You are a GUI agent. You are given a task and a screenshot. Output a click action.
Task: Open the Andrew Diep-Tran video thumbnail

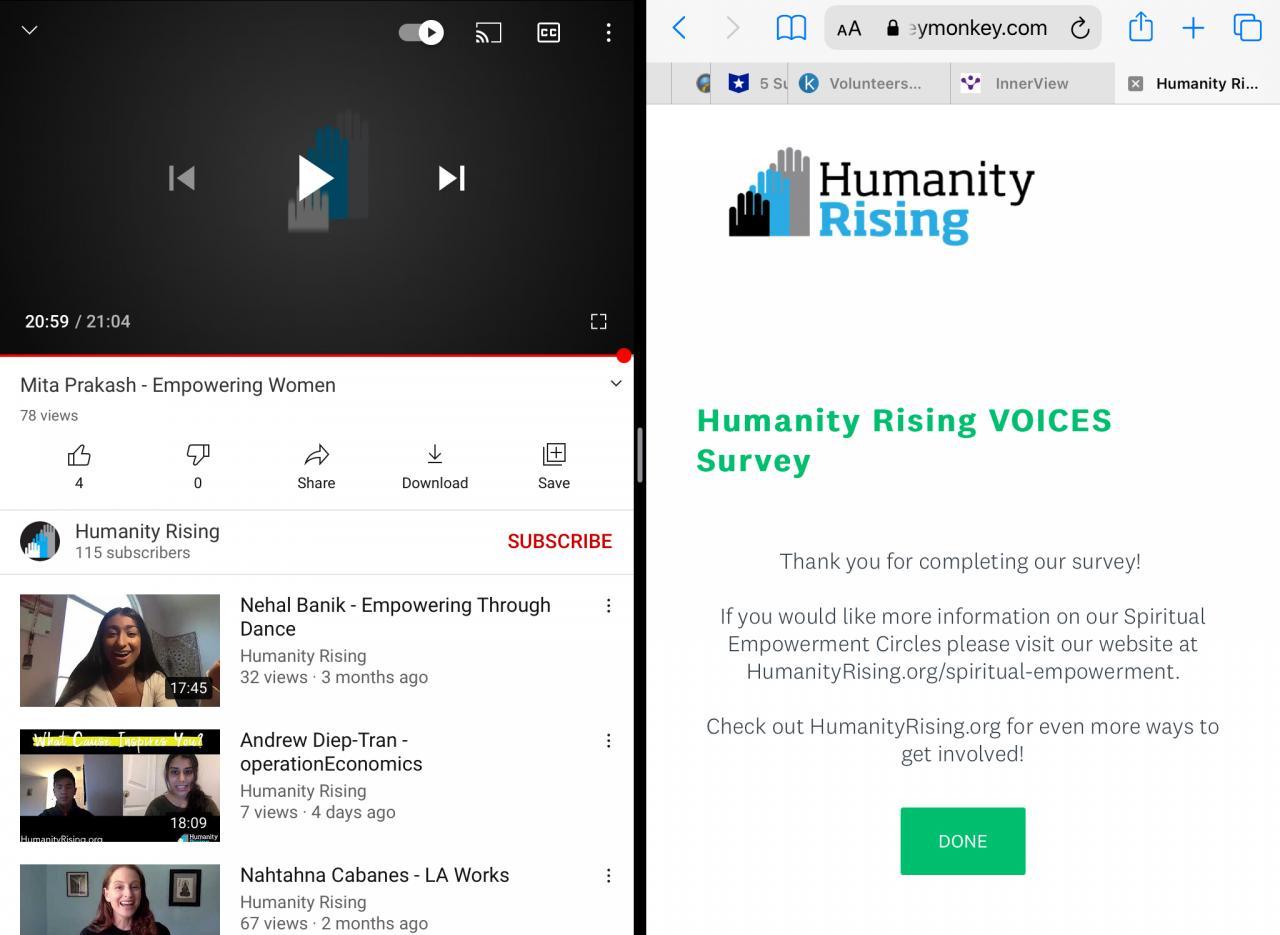tap(120, 785)
